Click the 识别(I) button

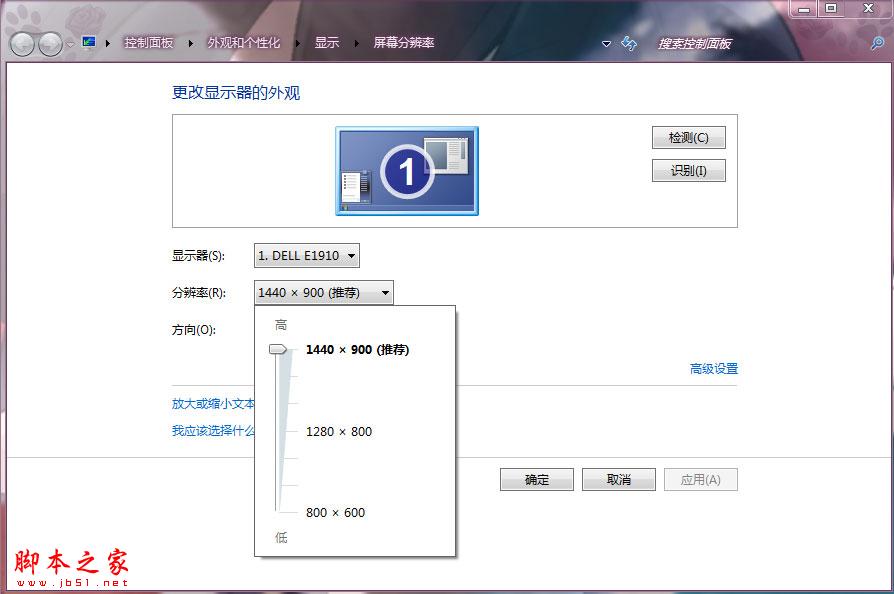click(x=688, y=170)
